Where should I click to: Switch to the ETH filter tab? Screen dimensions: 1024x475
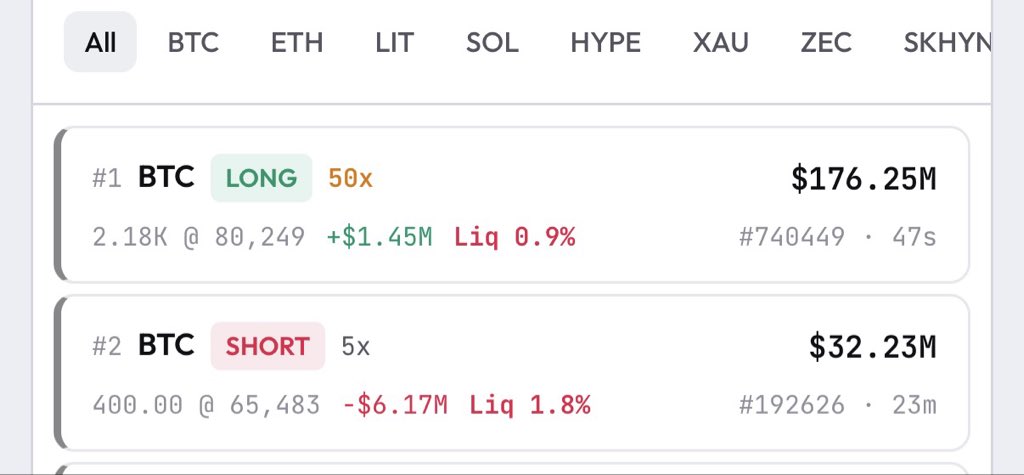pos(297,42)
